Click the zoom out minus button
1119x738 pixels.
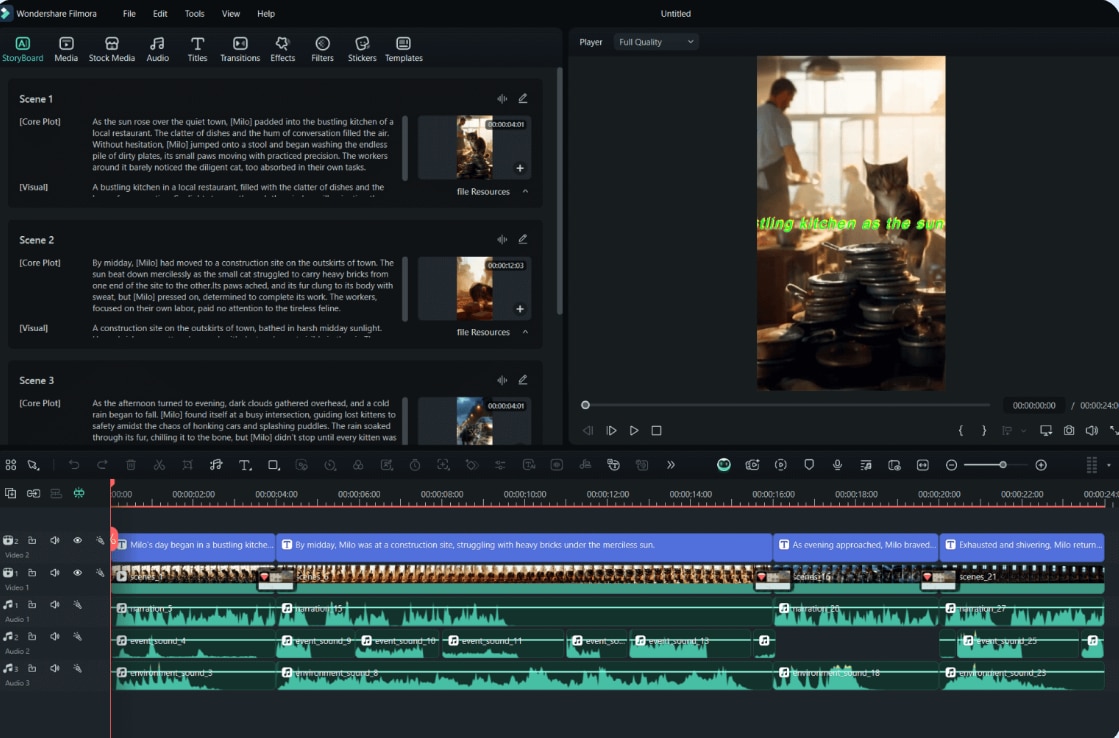[x=951, y=465]
